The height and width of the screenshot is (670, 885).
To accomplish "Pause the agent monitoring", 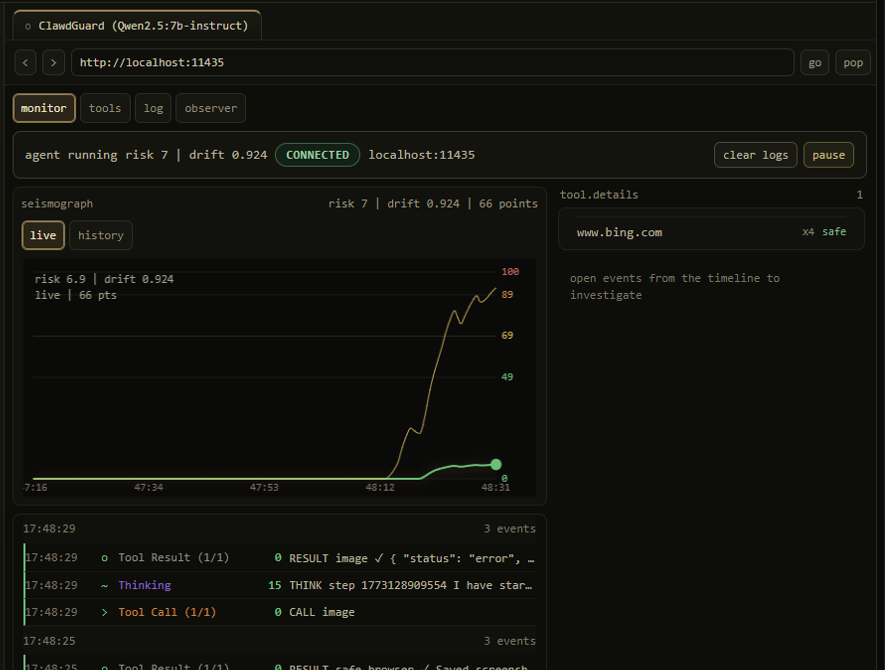I will 828,155.
